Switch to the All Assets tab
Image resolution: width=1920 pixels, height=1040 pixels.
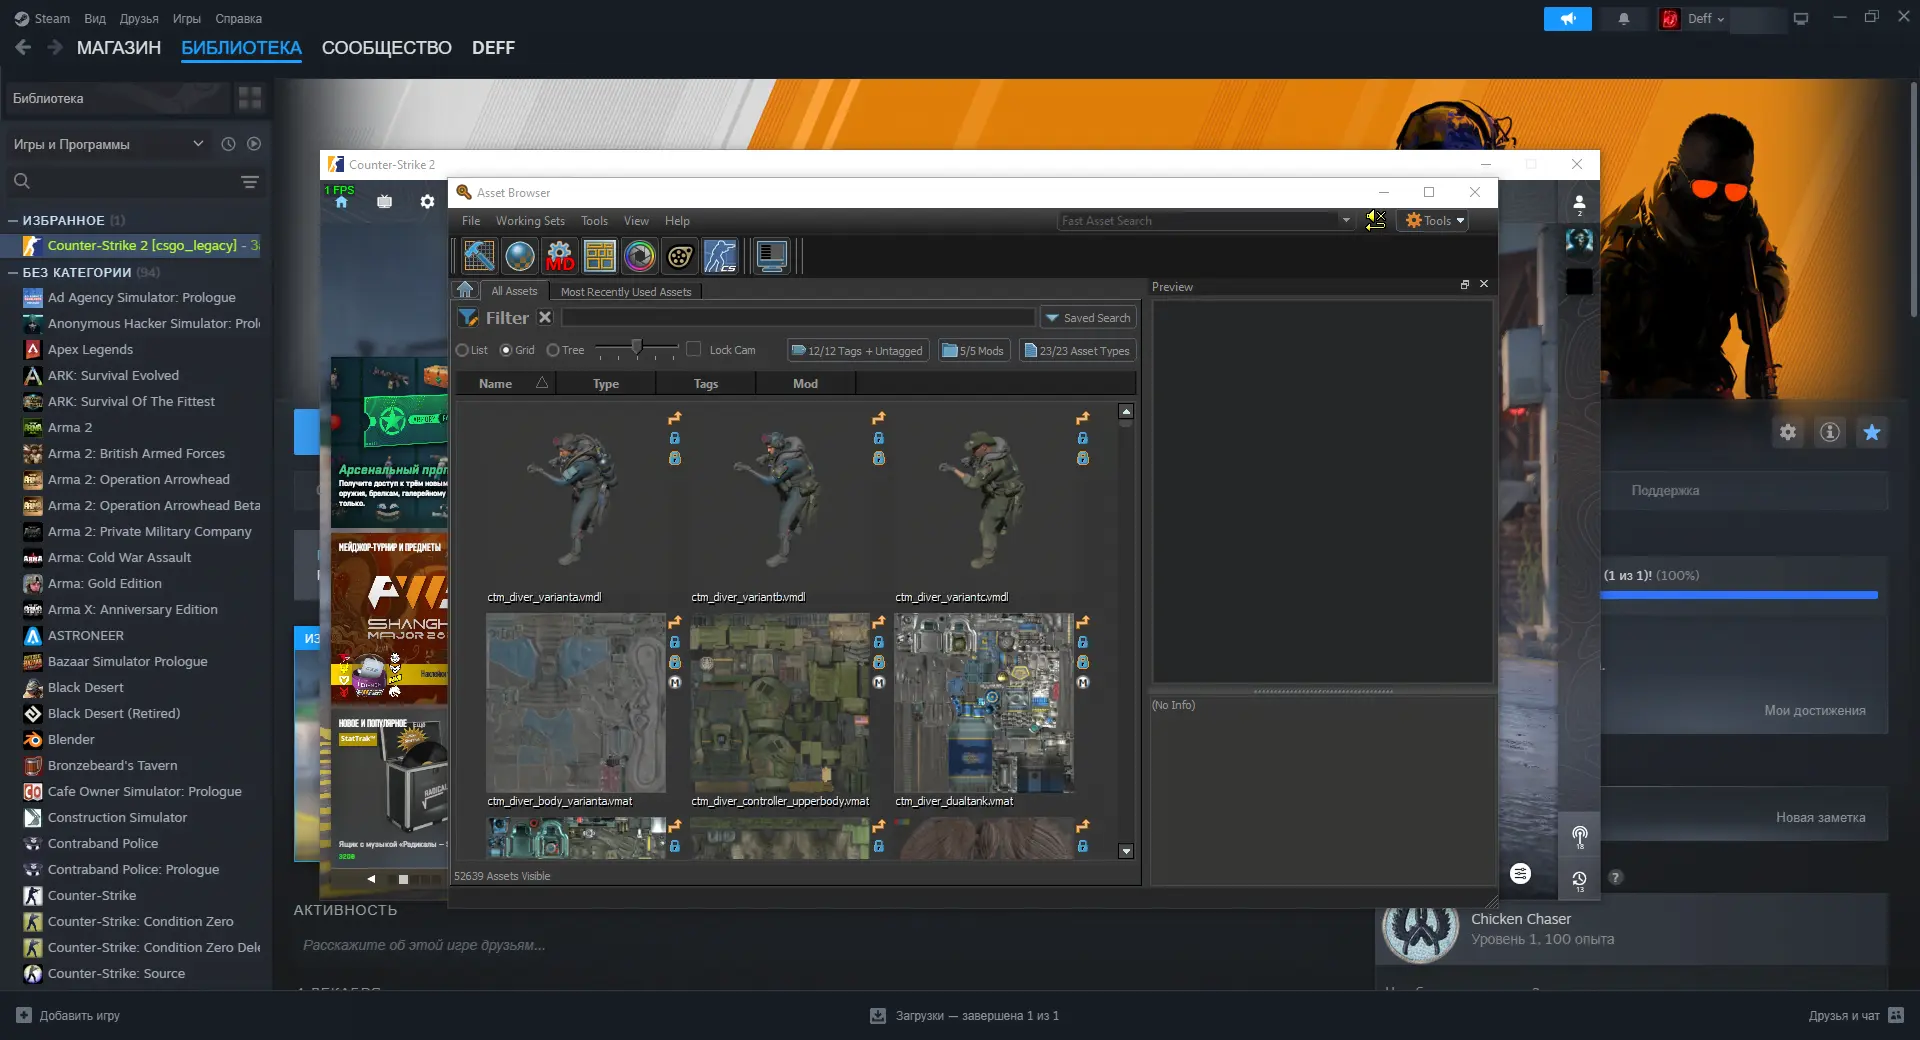(514, 291)
